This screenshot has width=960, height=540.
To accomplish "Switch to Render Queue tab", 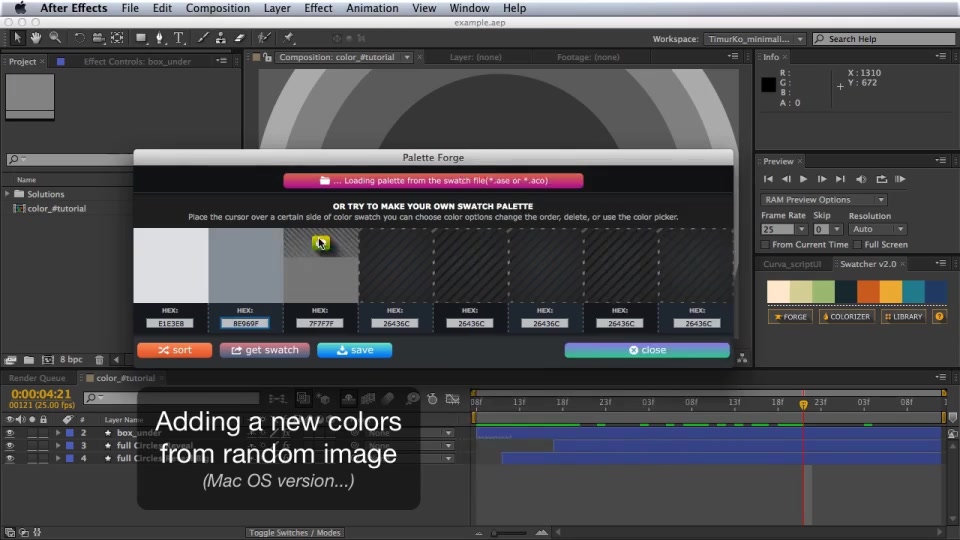I will (x=37, y=378).
